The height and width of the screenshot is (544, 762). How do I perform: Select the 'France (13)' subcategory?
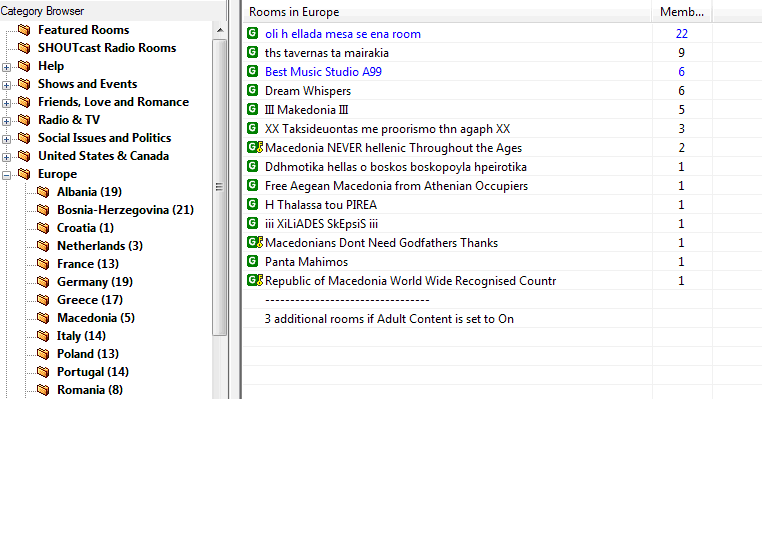87,264
